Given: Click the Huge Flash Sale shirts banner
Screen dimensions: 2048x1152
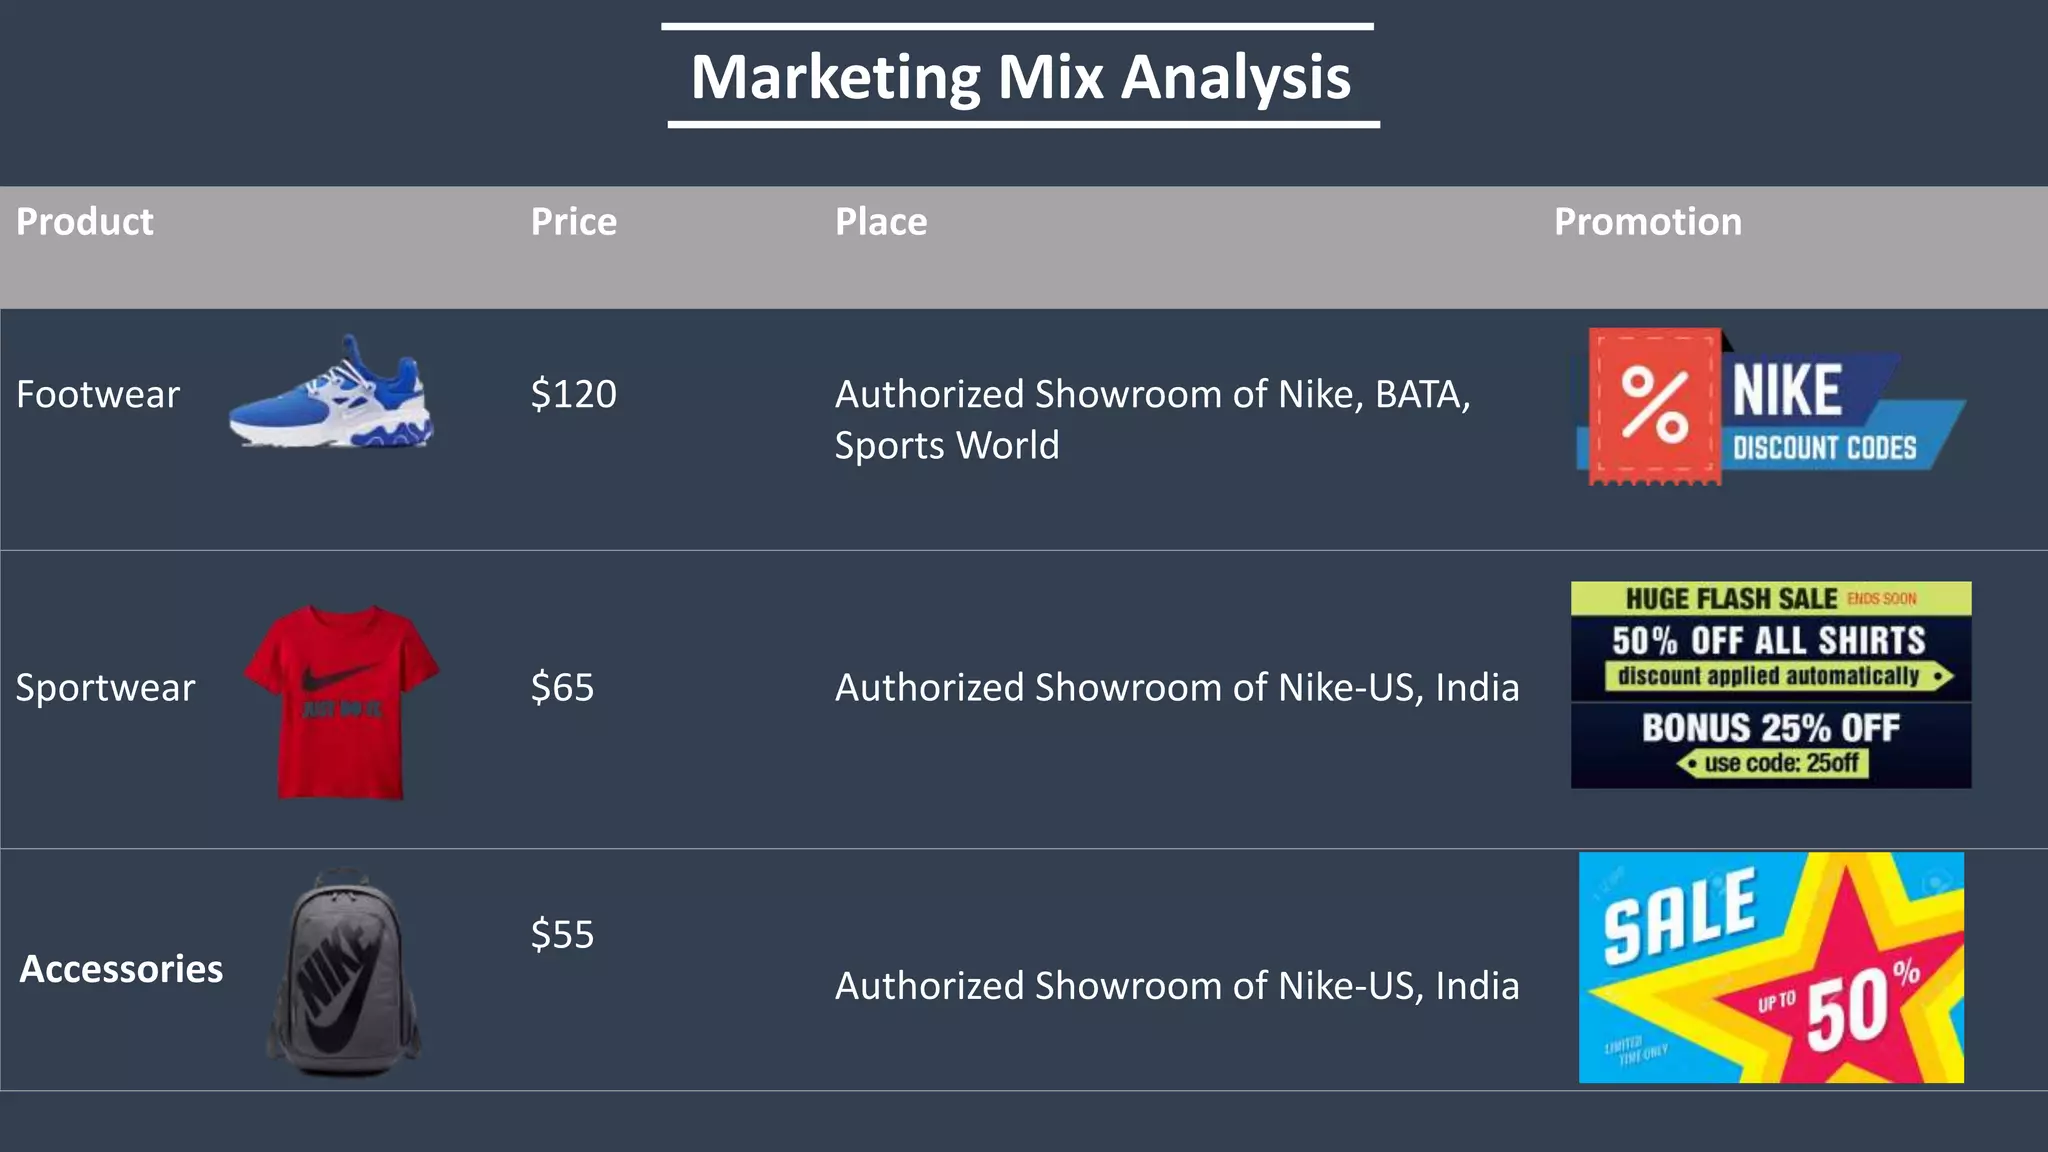Looking at the screenshot, I should pyautogui.click(x=1770, y=641).
